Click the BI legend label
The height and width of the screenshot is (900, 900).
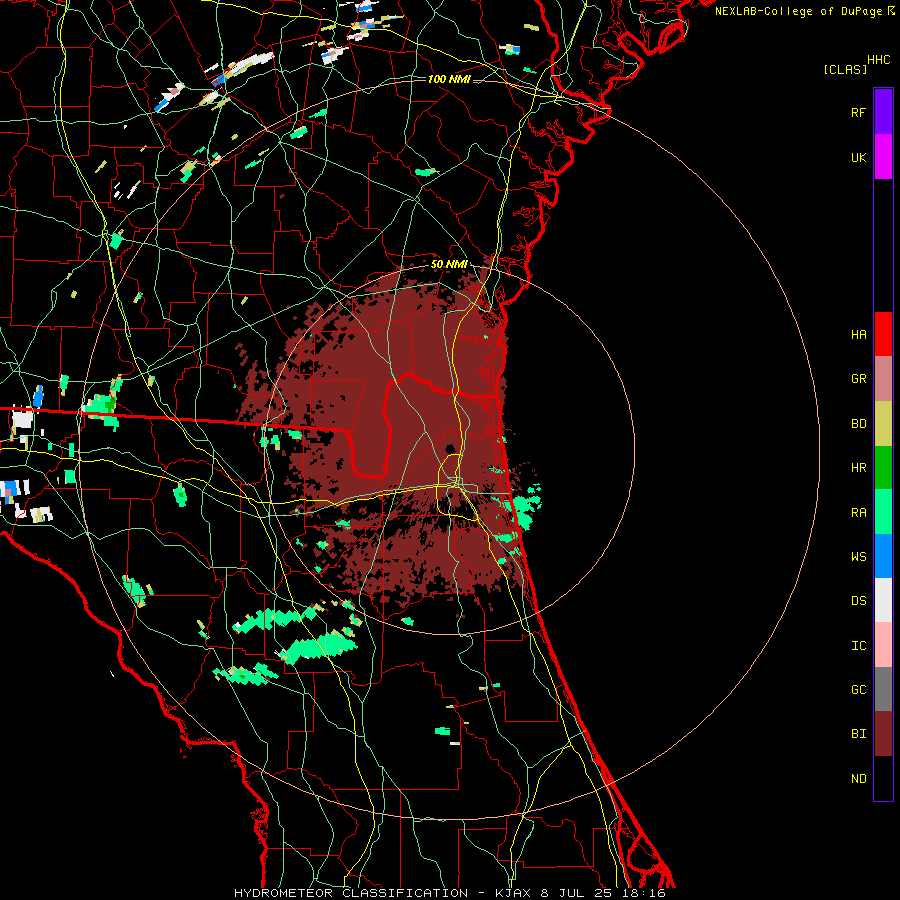tap(859, 734)
